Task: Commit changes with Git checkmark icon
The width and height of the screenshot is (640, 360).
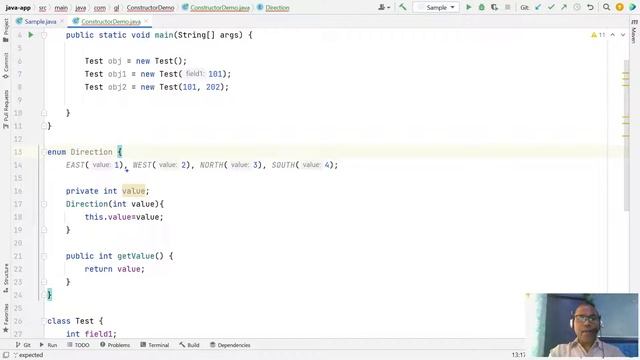Action: (551, 7)
